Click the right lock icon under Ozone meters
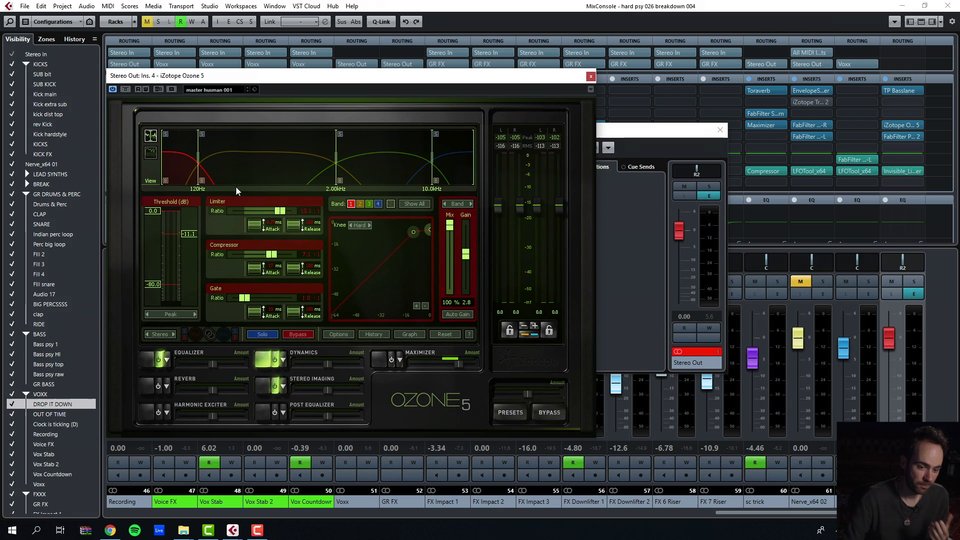The image size is (960, 540). coord(549,330)
